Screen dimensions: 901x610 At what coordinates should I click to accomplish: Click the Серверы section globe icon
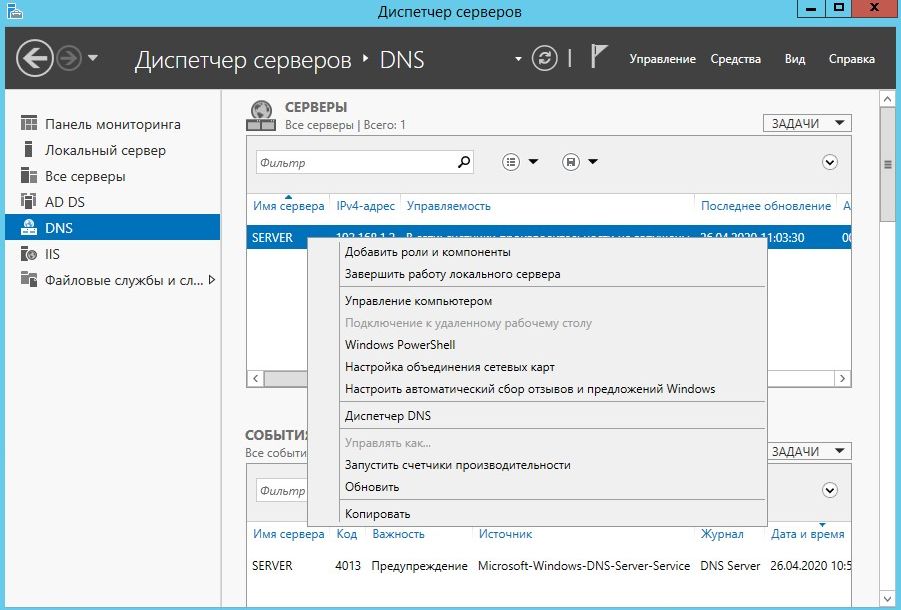point(261,115)
